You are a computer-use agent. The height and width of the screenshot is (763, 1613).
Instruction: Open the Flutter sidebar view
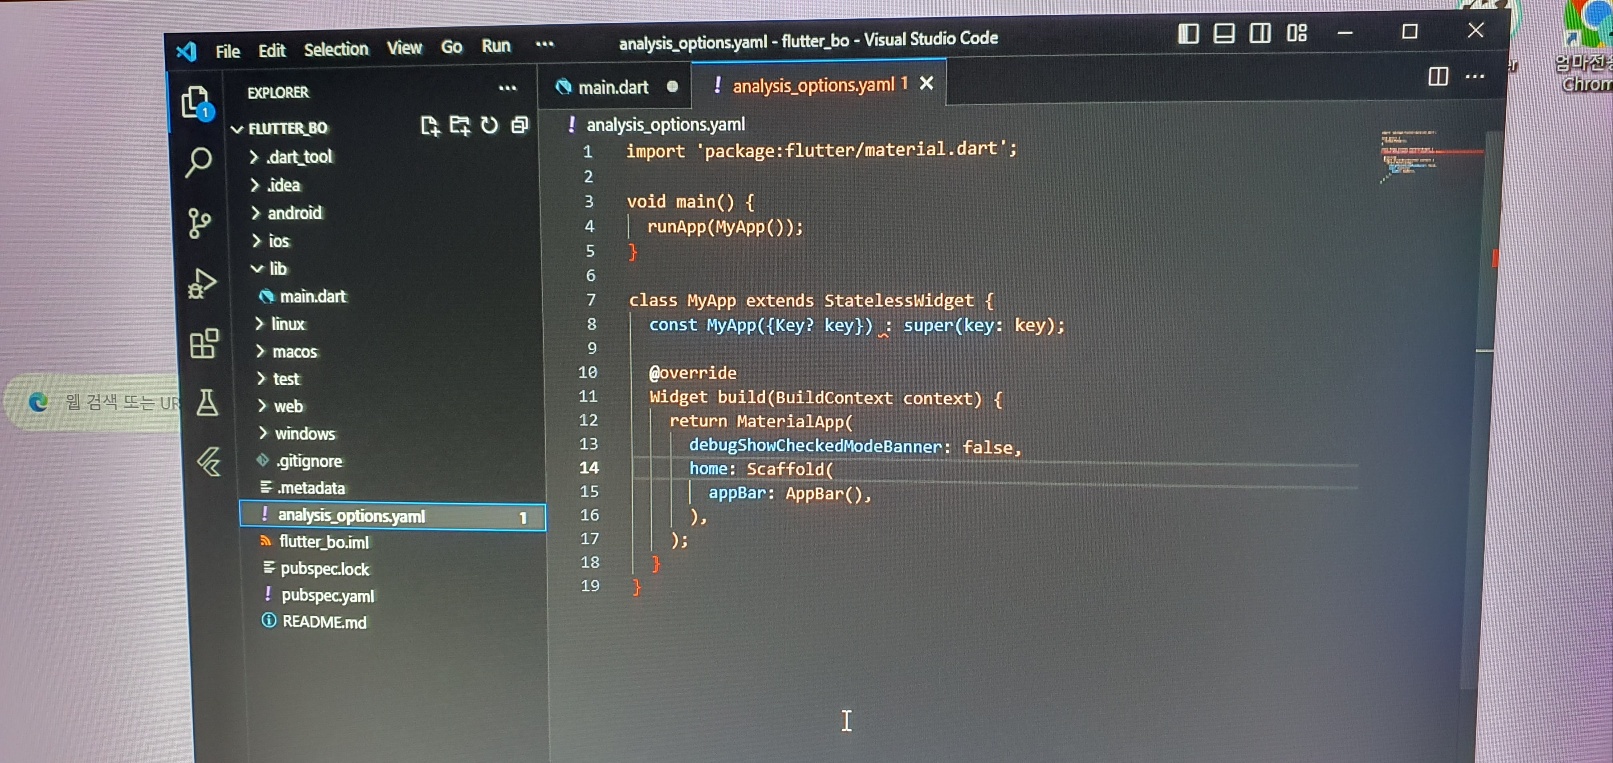tap(209, 461)
